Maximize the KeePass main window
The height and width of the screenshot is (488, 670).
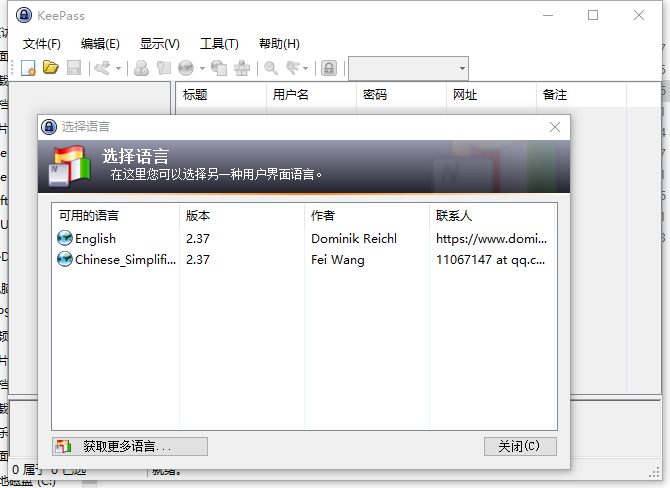[593, 15]
